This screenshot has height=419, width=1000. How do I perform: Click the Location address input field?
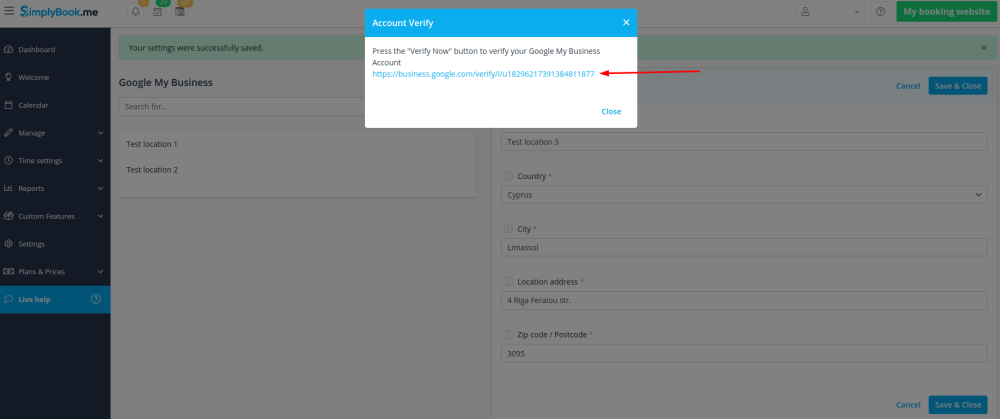click(x=743, y=300)
